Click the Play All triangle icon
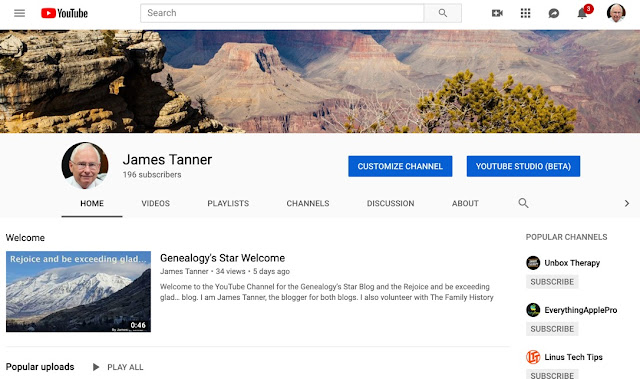The image size is (640, 379). pyautogui.click(x=96, y=367)
